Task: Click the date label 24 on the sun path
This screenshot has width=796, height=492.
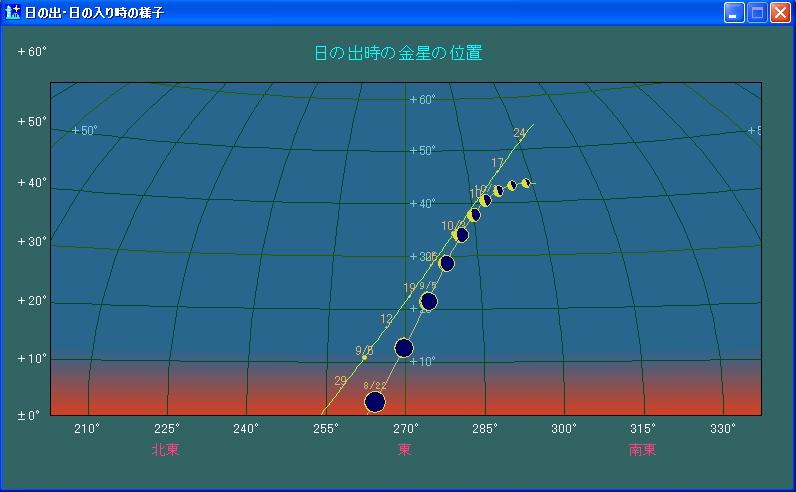Action: (519, 133)
